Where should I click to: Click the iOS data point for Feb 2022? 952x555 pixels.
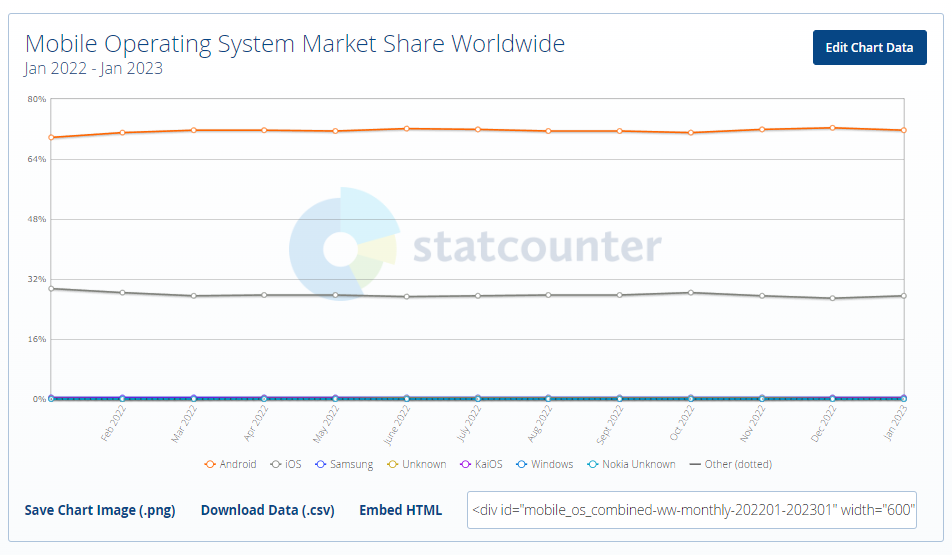tap(122, 293)
